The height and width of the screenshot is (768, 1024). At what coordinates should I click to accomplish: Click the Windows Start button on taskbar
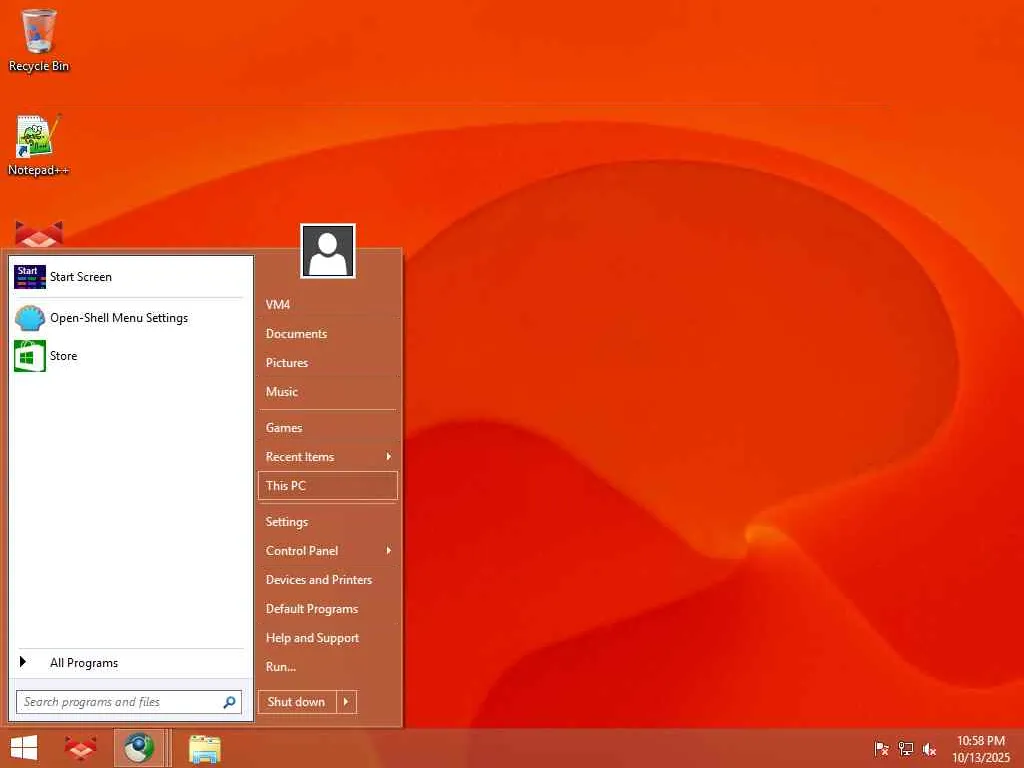coord(24,748)
